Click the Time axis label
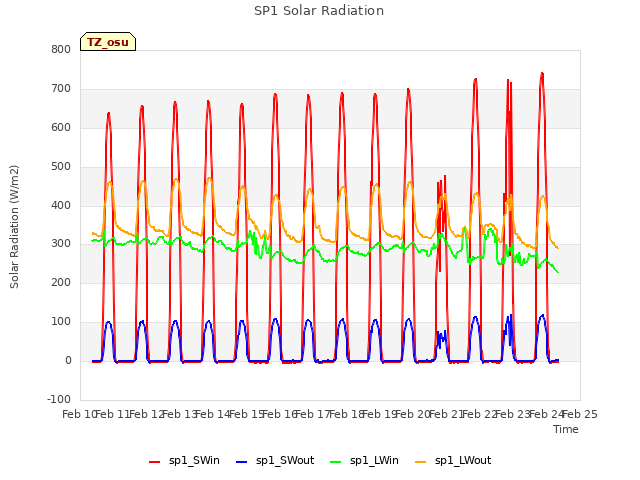This screenshot has width=640, height=480. (566, 429)
